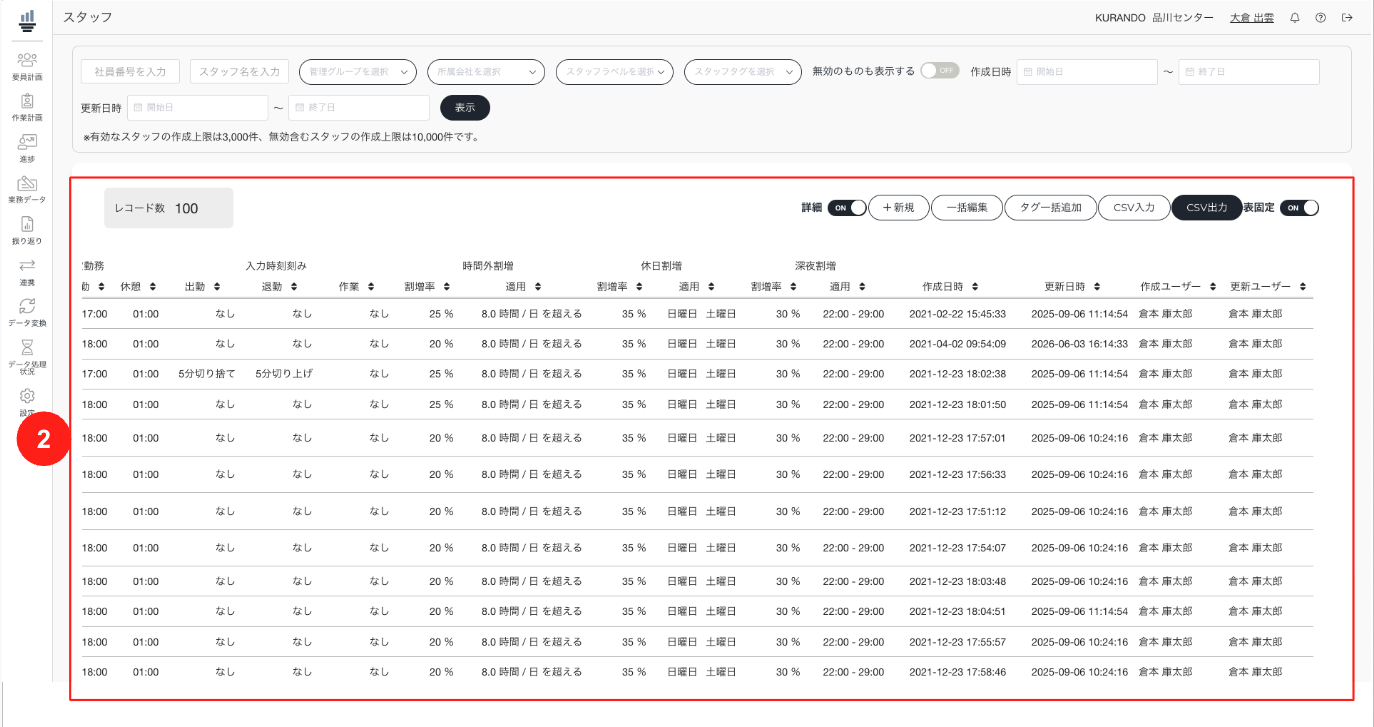Go to 進捗 progress icon

(27, 148)
